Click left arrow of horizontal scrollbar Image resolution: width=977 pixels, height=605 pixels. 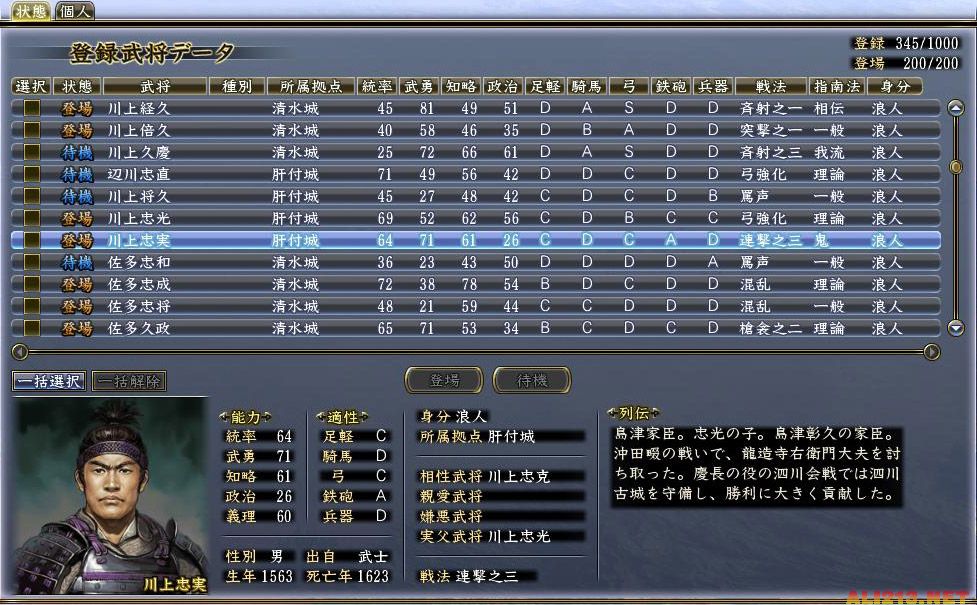coord(18,351)
